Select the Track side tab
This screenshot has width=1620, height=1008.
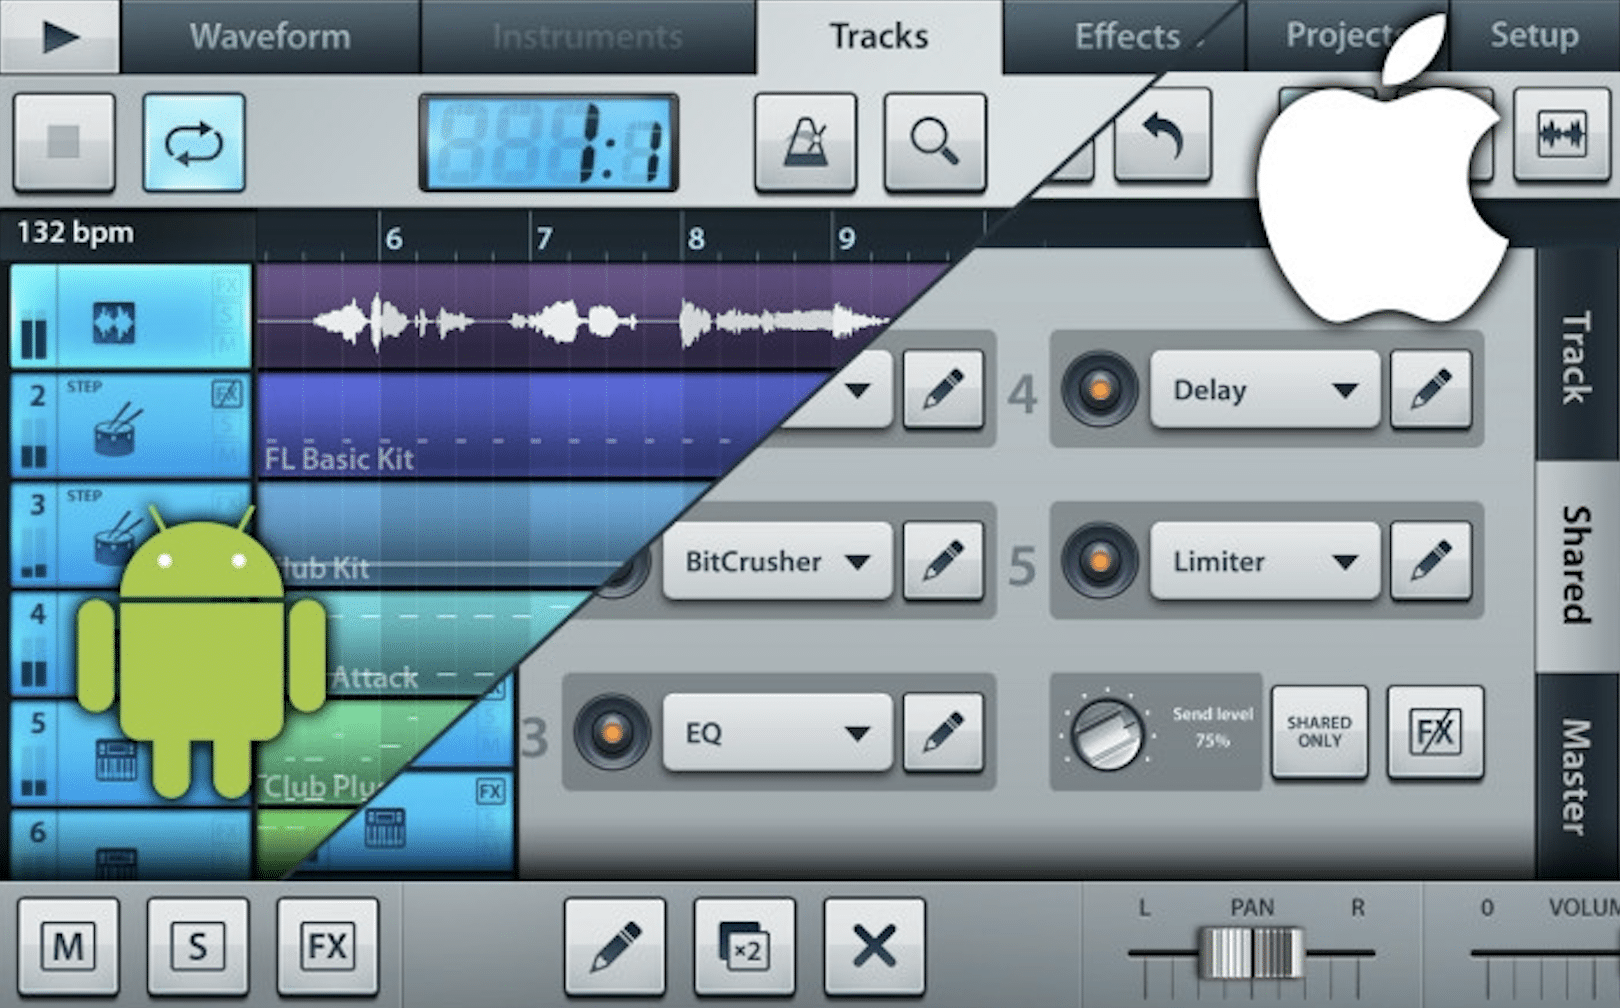pyautogui.click(x=1577, y=357)
